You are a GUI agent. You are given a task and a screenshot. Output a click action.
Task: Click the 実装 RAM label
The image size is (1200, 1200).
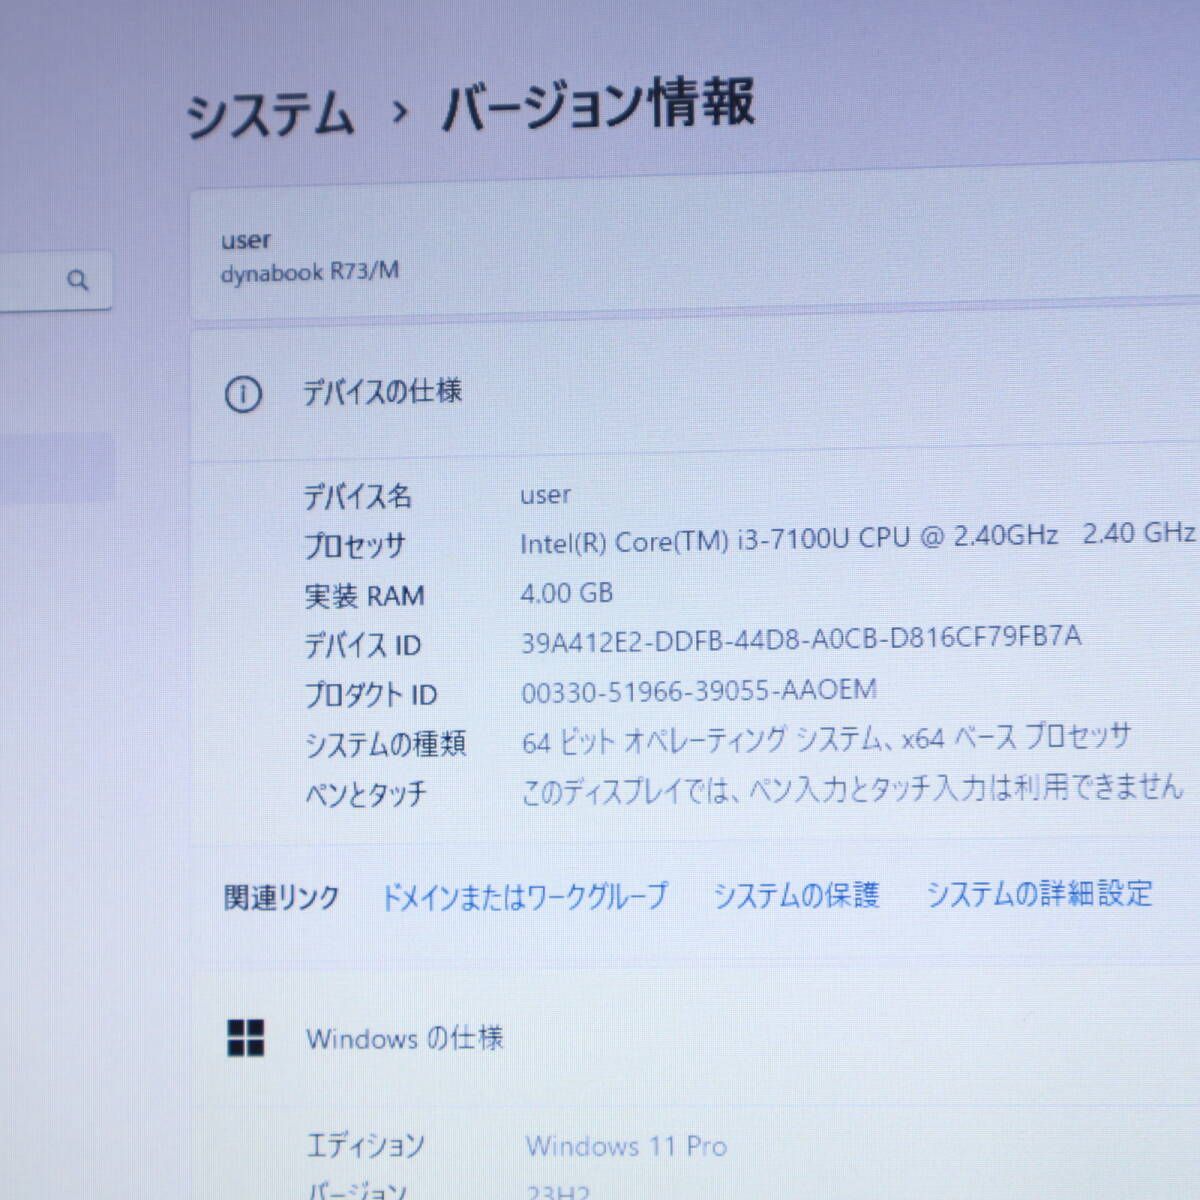[364, 596]
